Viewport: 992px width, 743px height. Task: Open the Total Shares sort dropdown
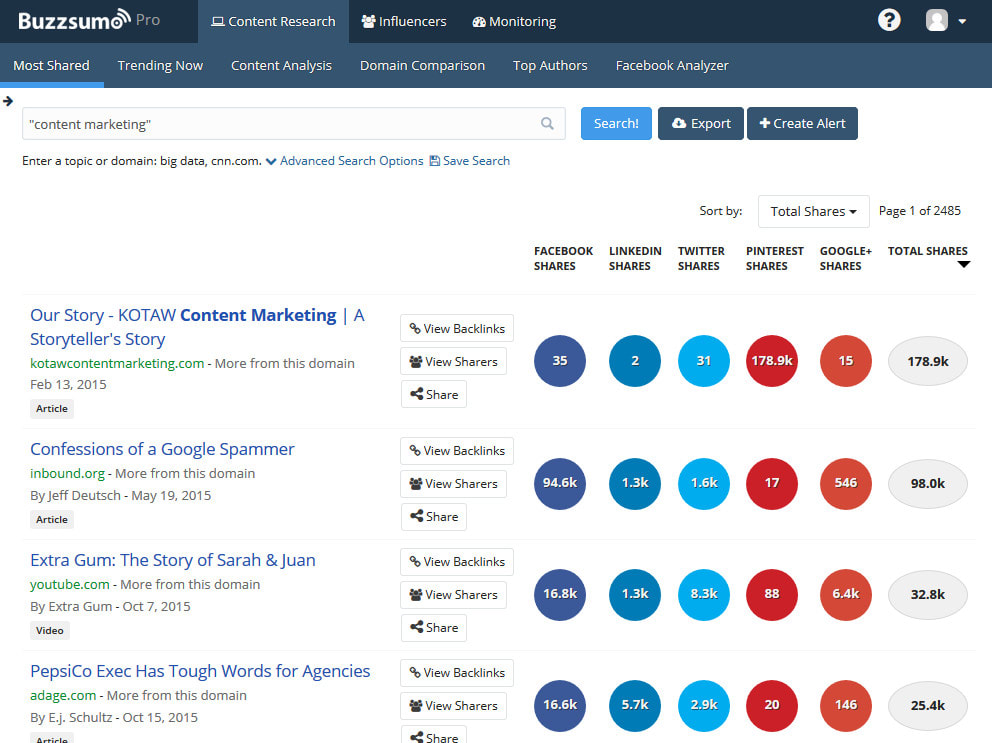pos(814,211)
